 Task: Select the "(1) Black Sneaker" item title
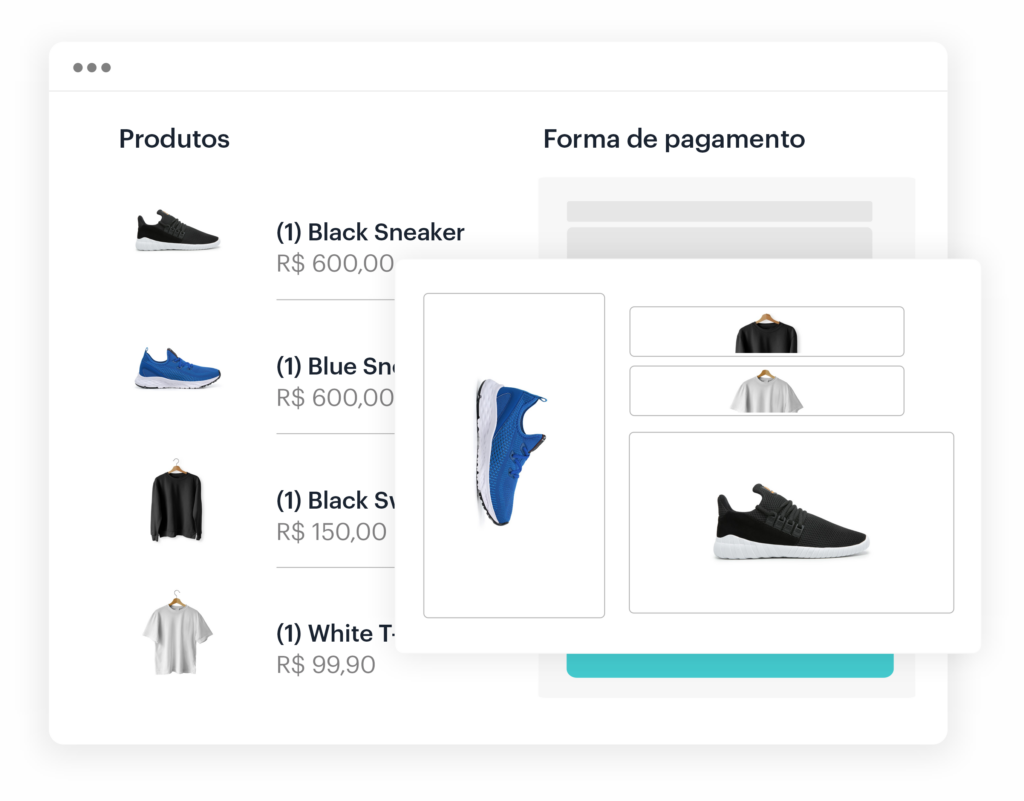click(370, 232)
